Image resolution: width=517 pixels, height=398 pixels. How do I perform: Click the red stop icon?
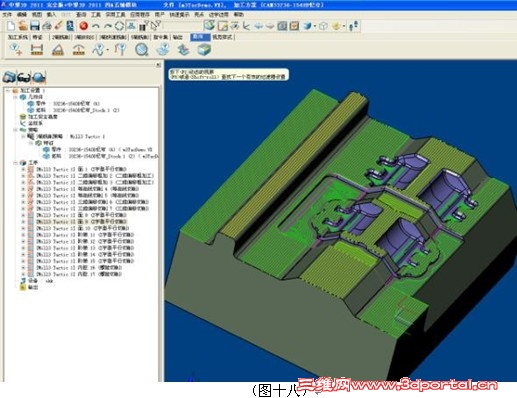click(84, 26)
